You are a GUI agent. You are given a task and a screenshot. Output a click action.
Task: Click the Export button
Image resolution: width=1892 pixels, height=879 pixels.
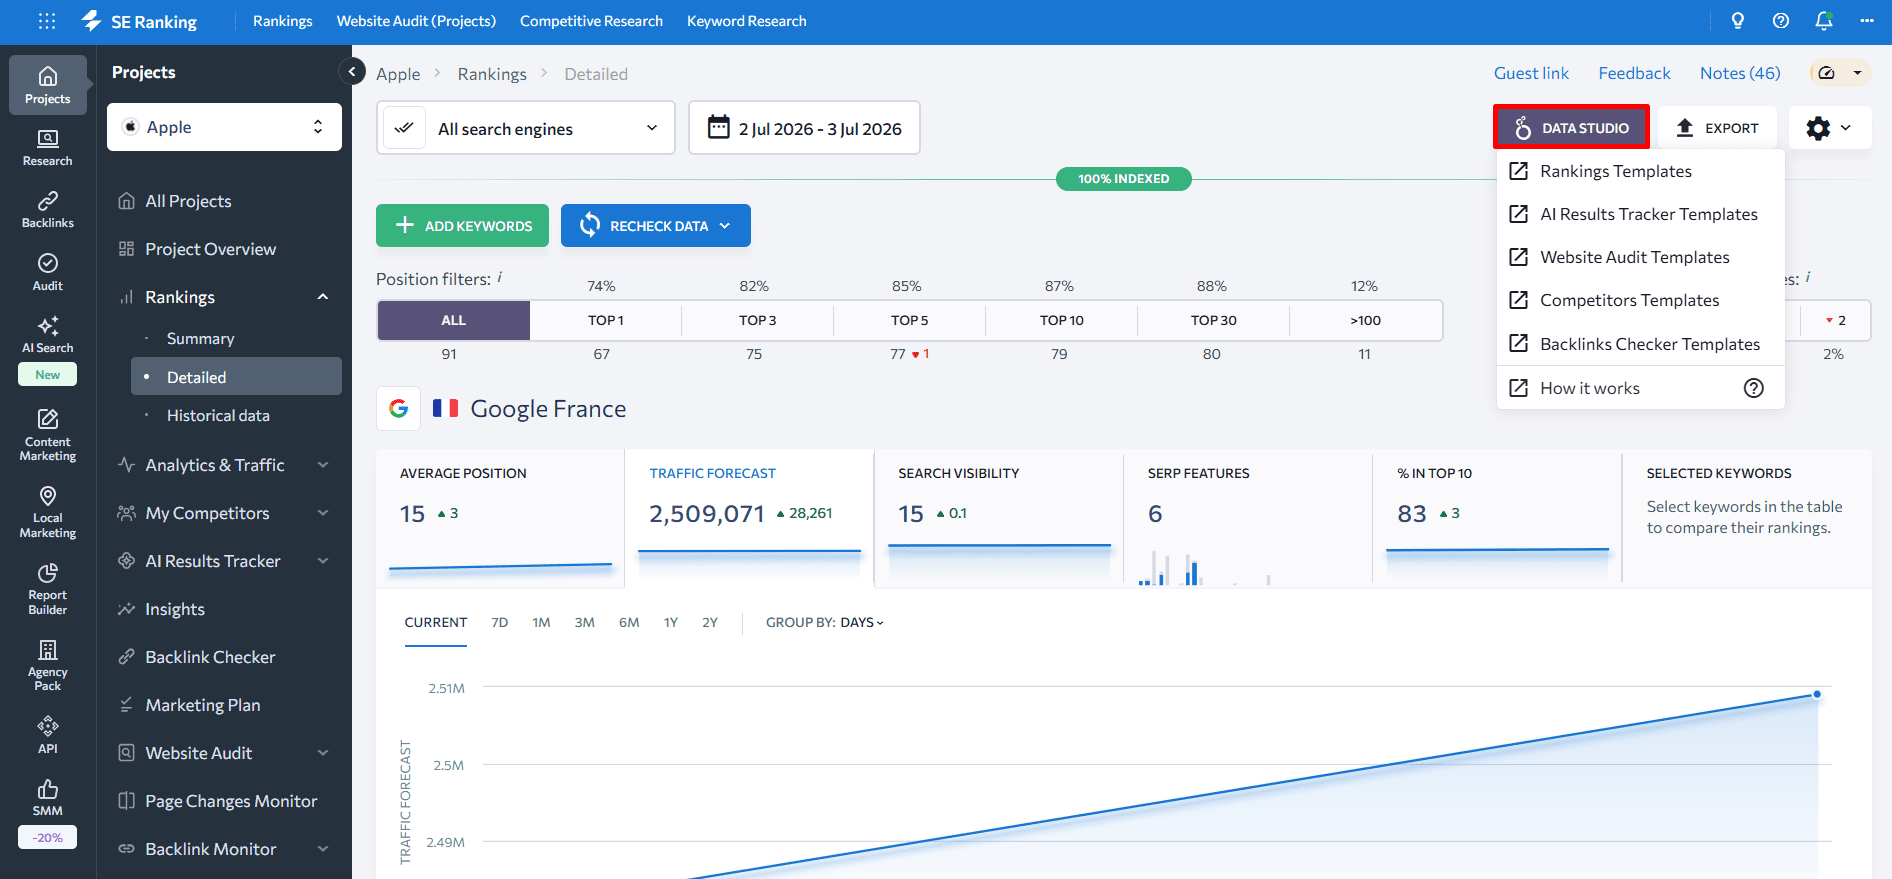pos(1717,128)
